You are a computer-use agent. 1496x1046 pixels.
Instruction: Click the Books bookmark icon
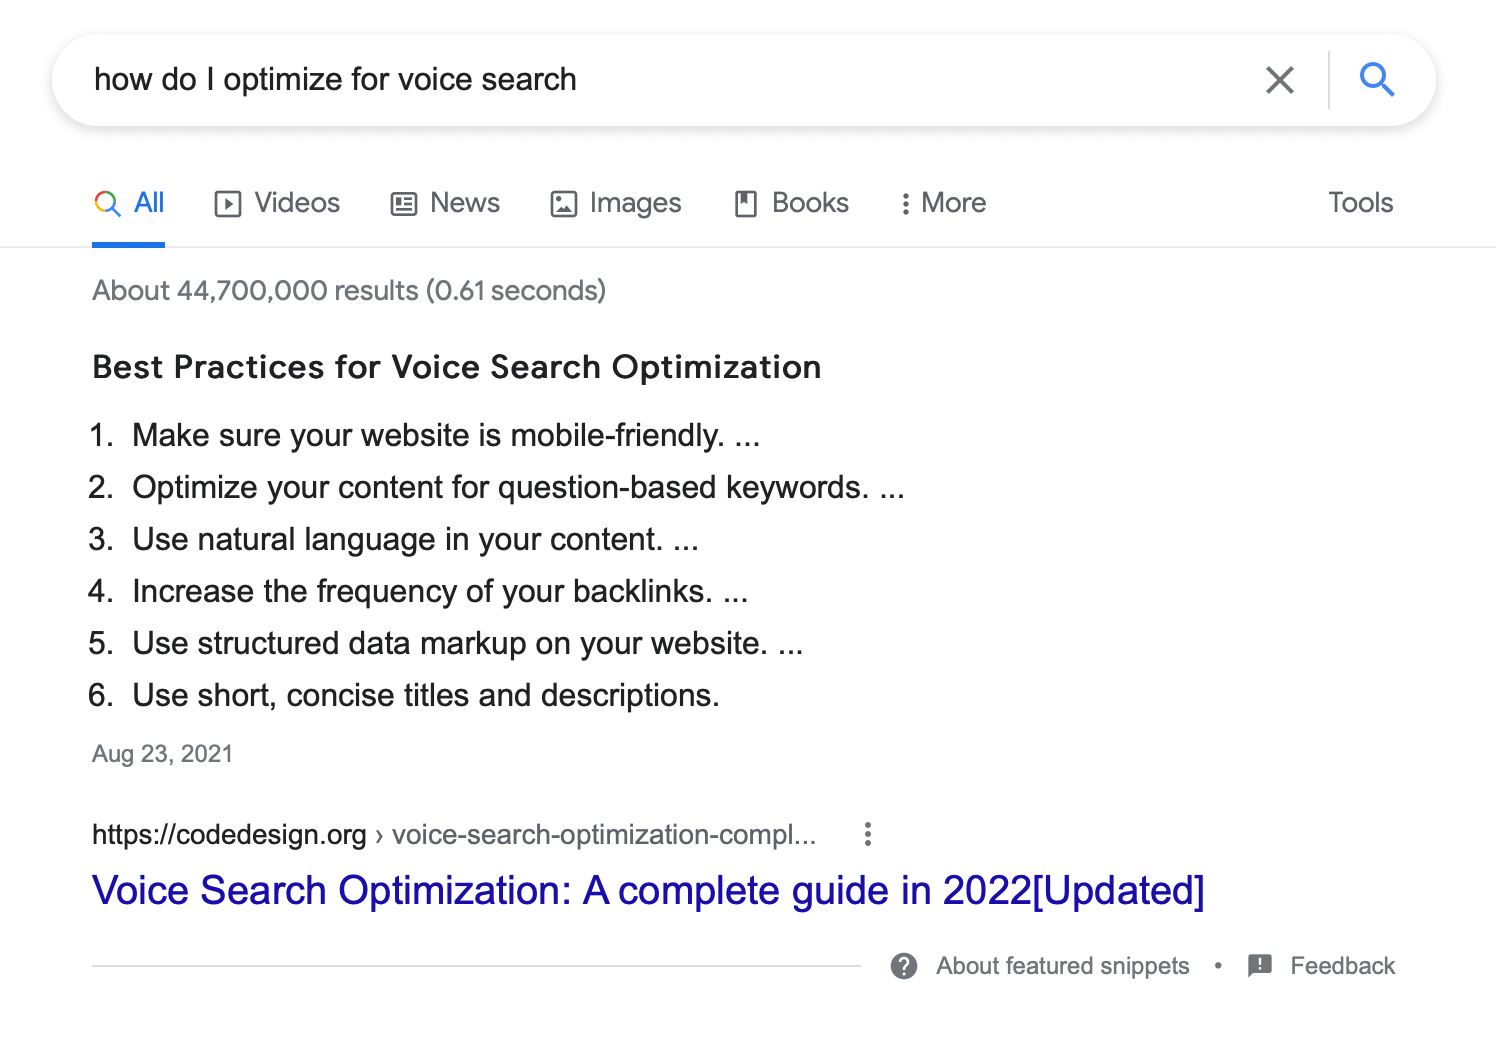coord(744,203)
